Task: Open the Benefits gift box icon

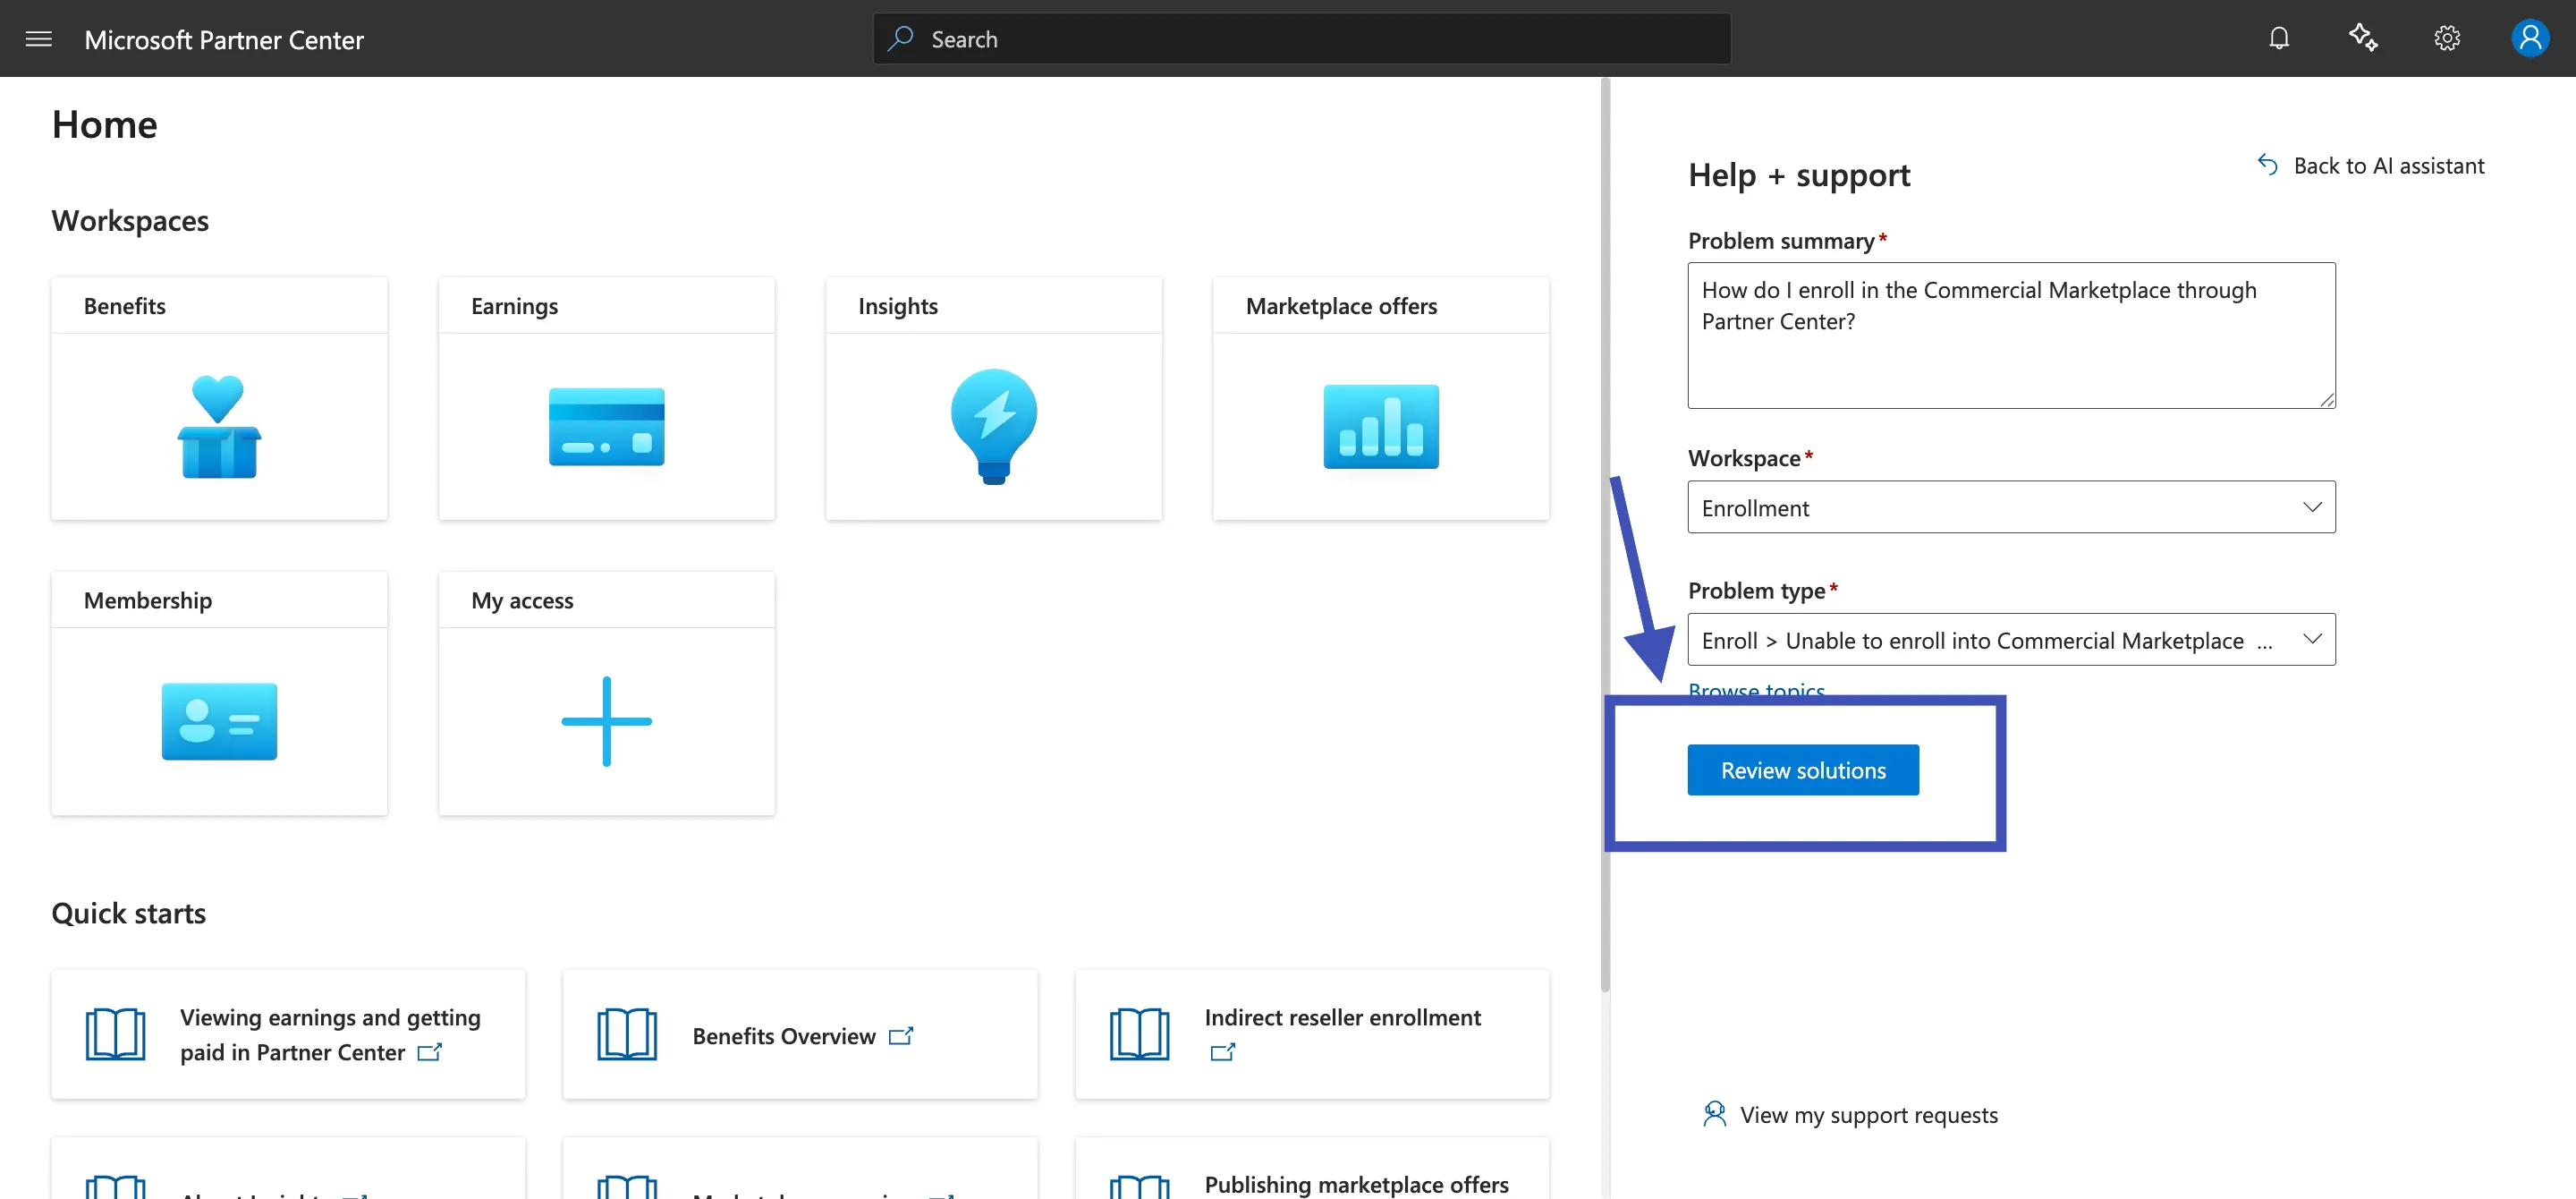Action: pyautogui.click(x=219, y=426)
